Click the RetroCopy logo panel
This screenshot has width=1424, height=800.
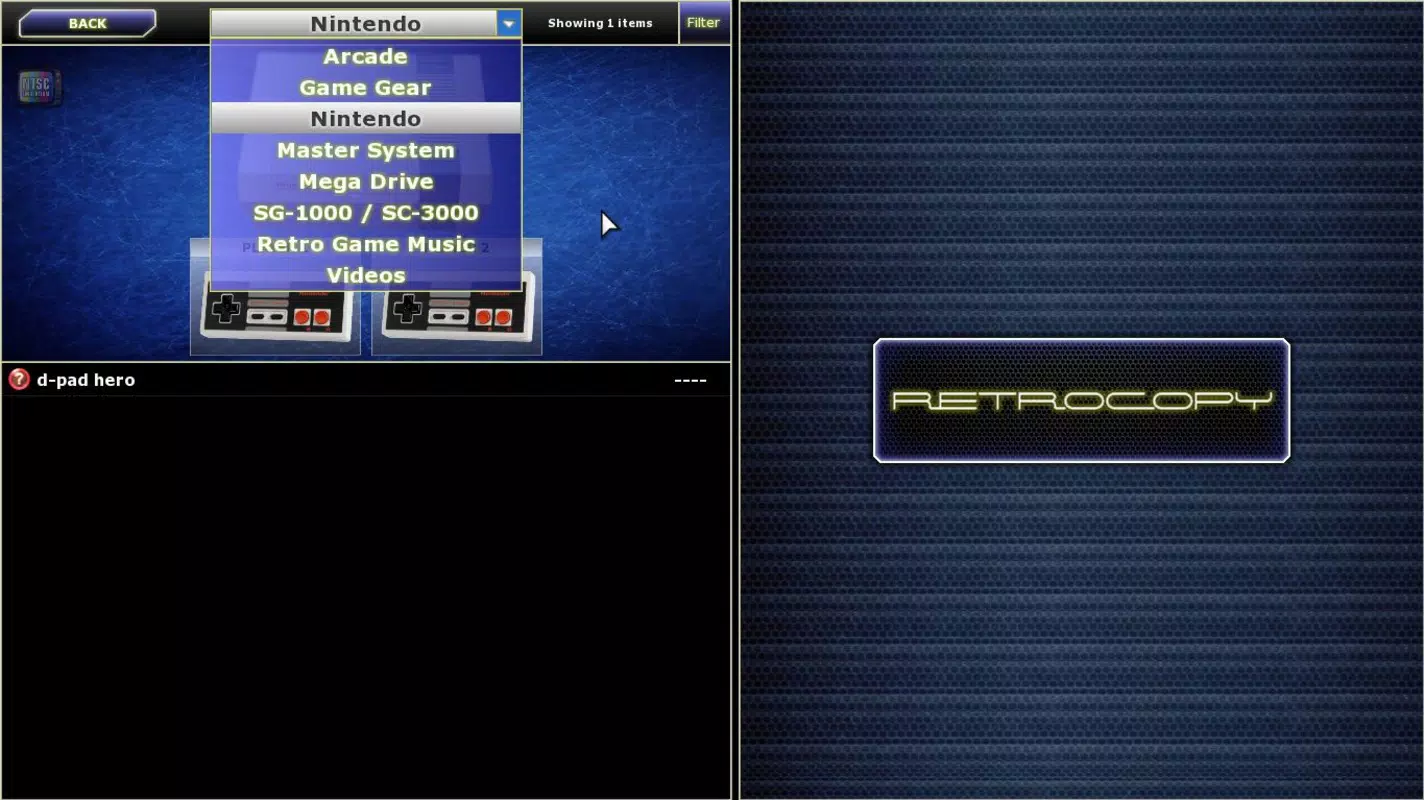pos(1081,400)
